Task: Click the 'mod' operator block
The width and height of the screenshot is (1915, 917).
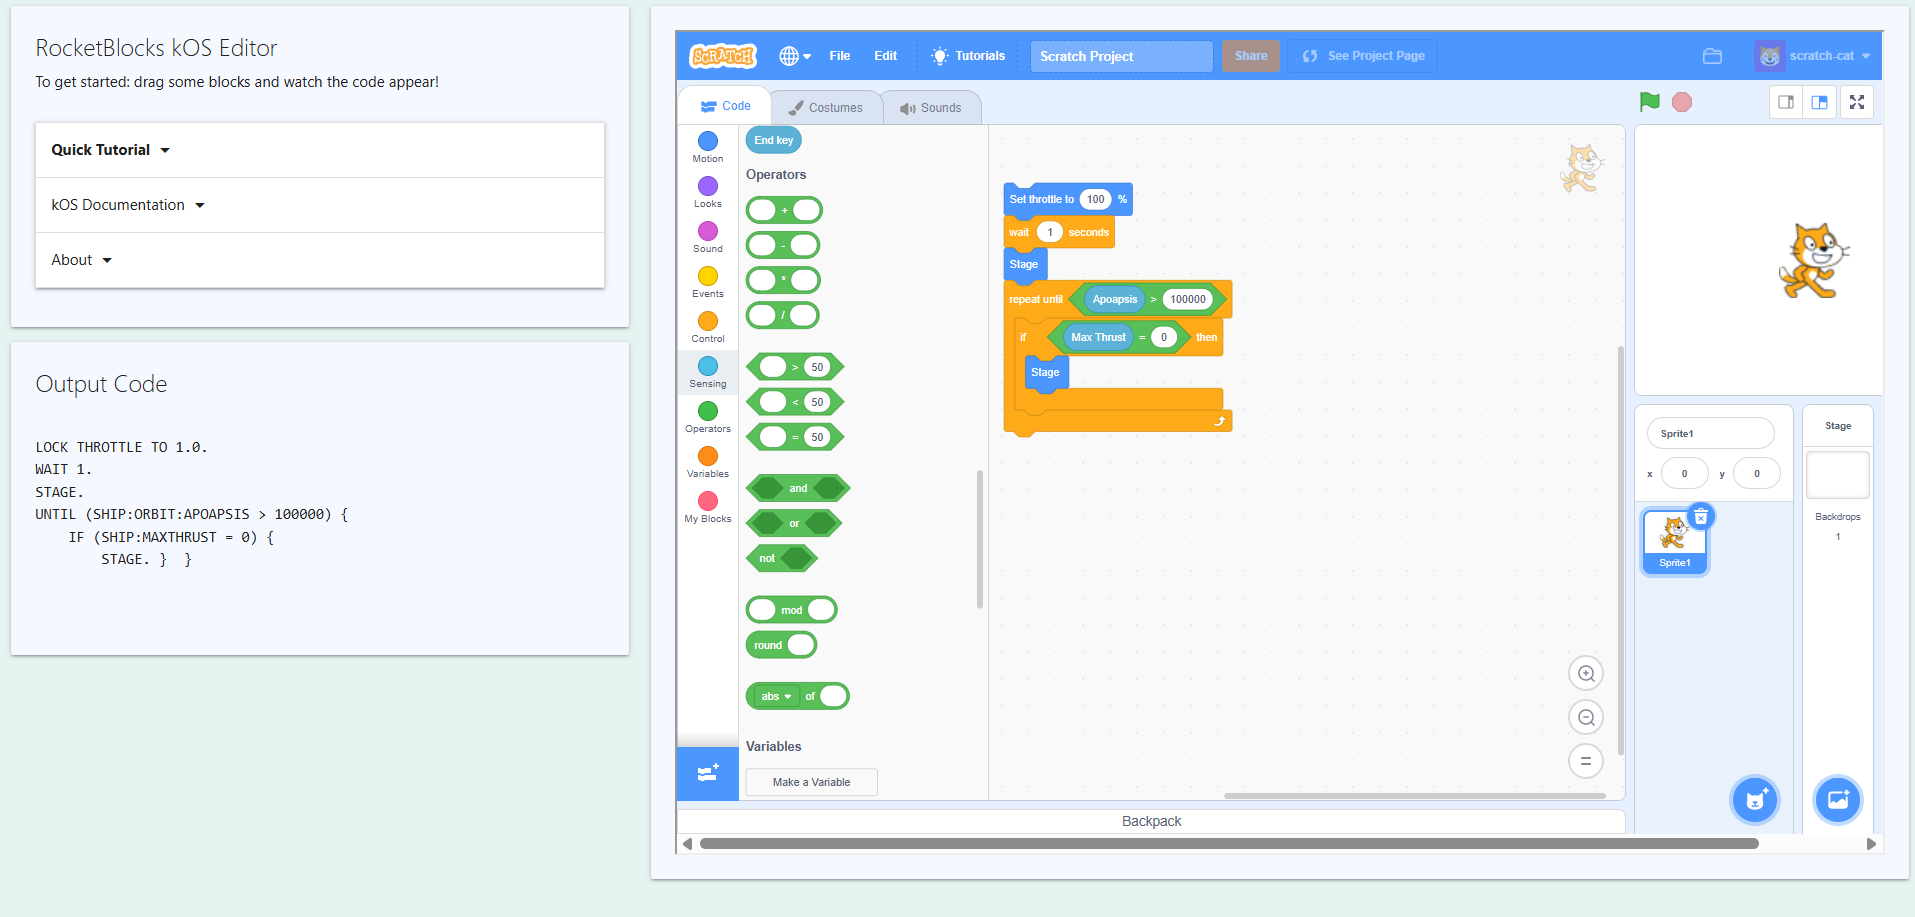Action: [x=792, y=610]
